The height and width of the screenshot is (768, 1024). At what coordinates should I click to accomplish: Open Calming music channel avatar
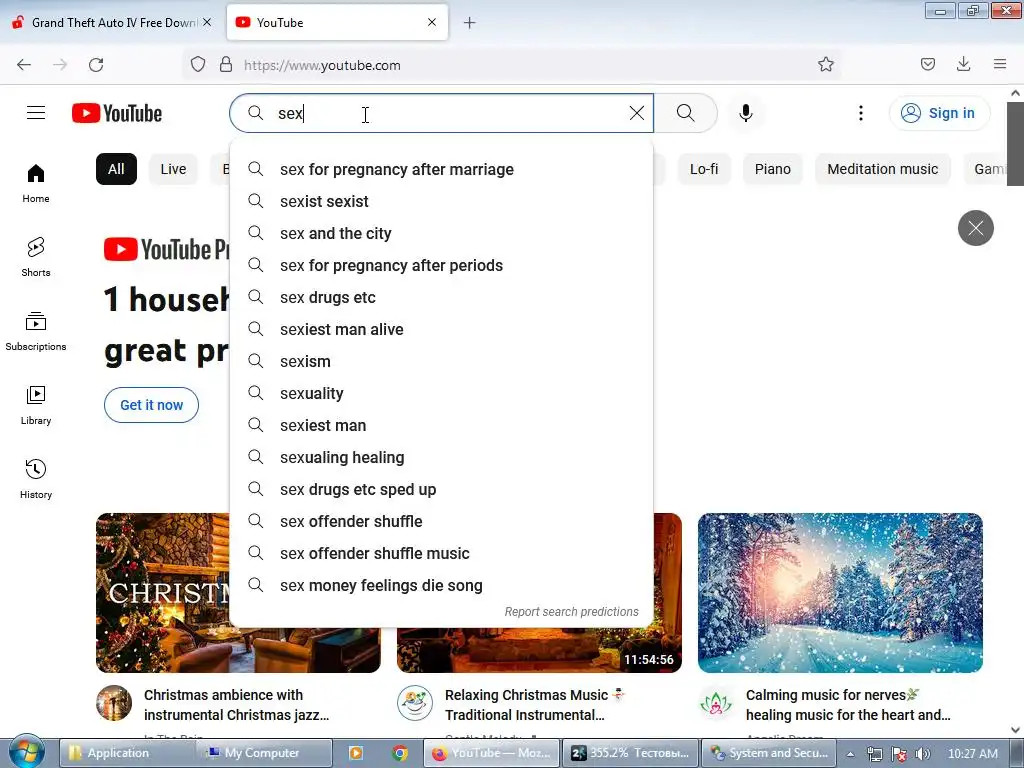point(716,703)
